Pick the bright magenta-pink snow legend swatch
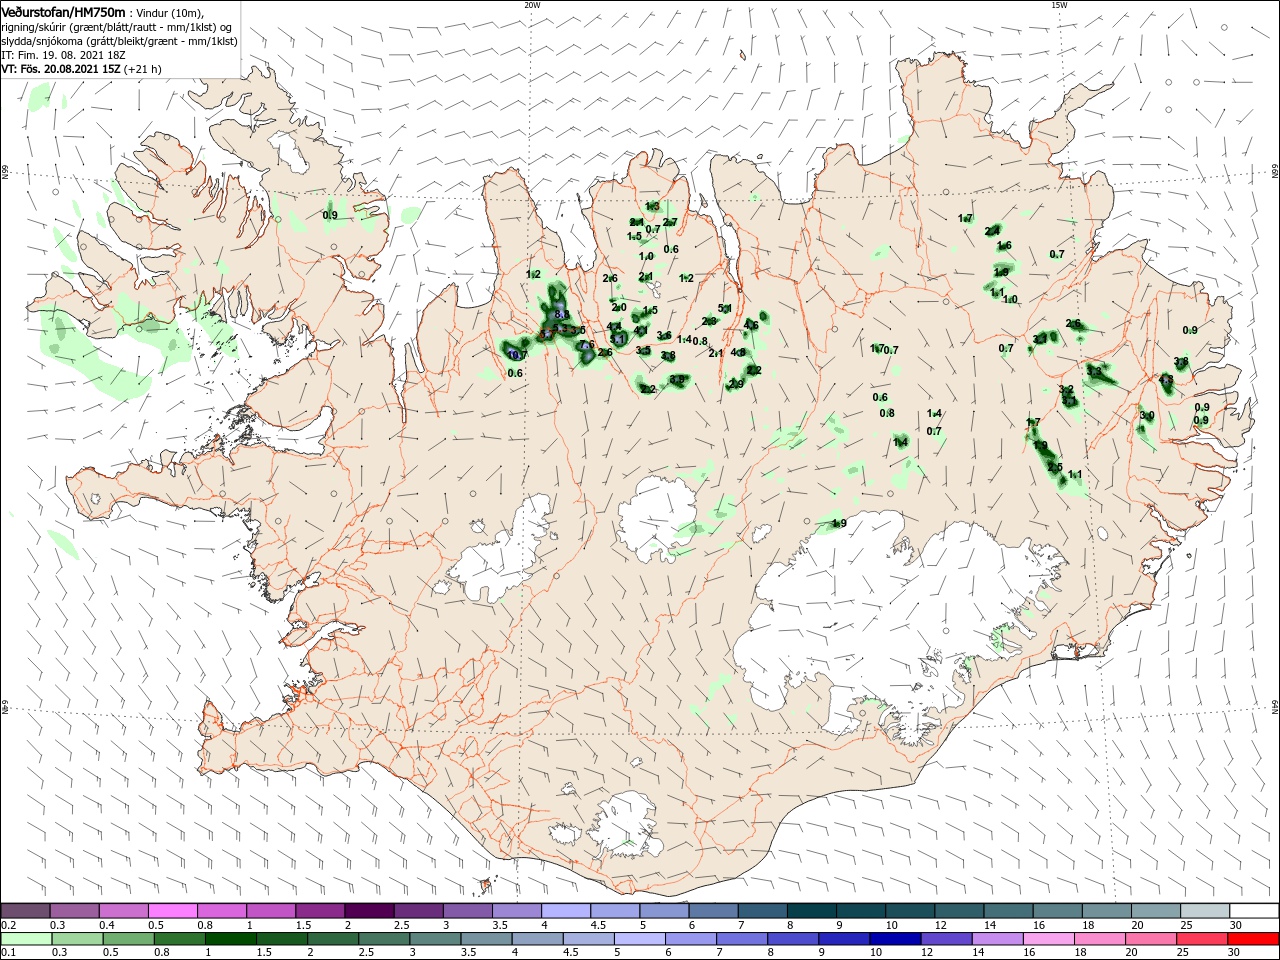This screenshot has width=1280, height=960. (173, 911)
